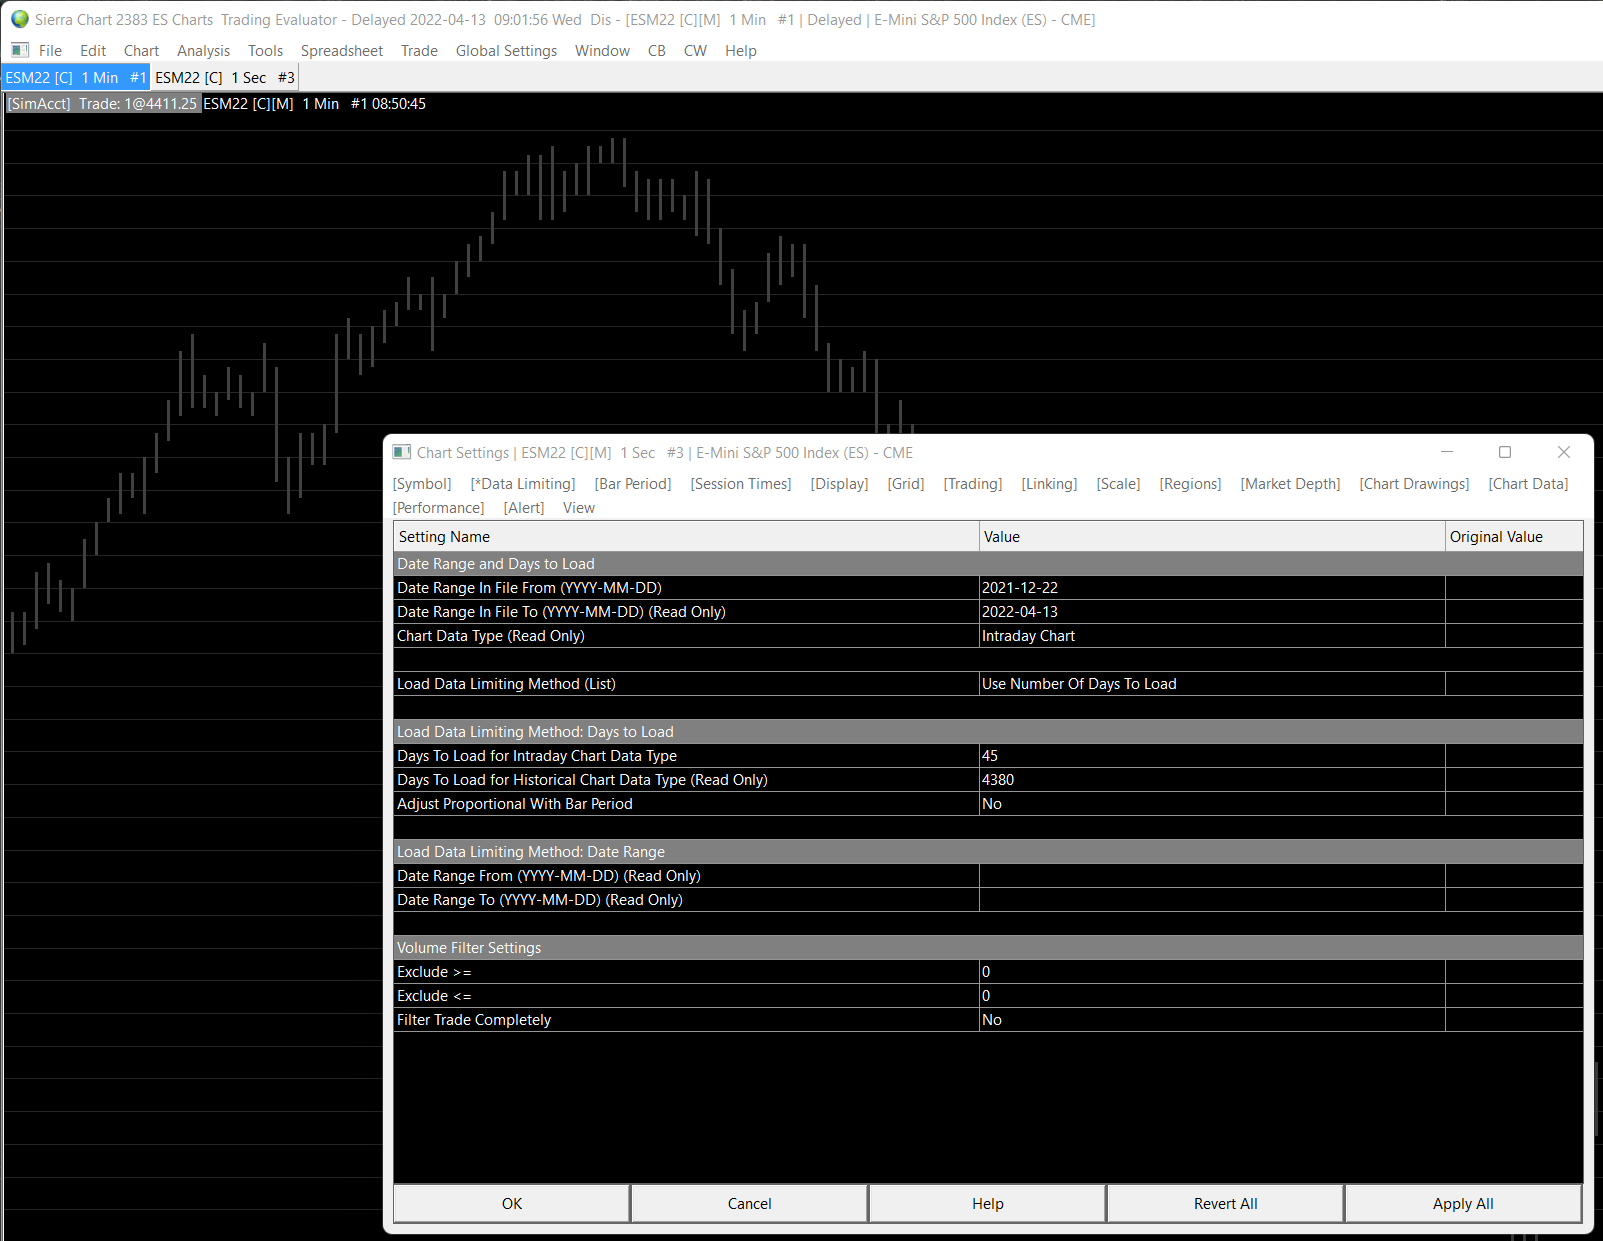Open the Trade menu

[x=419, y=51]
